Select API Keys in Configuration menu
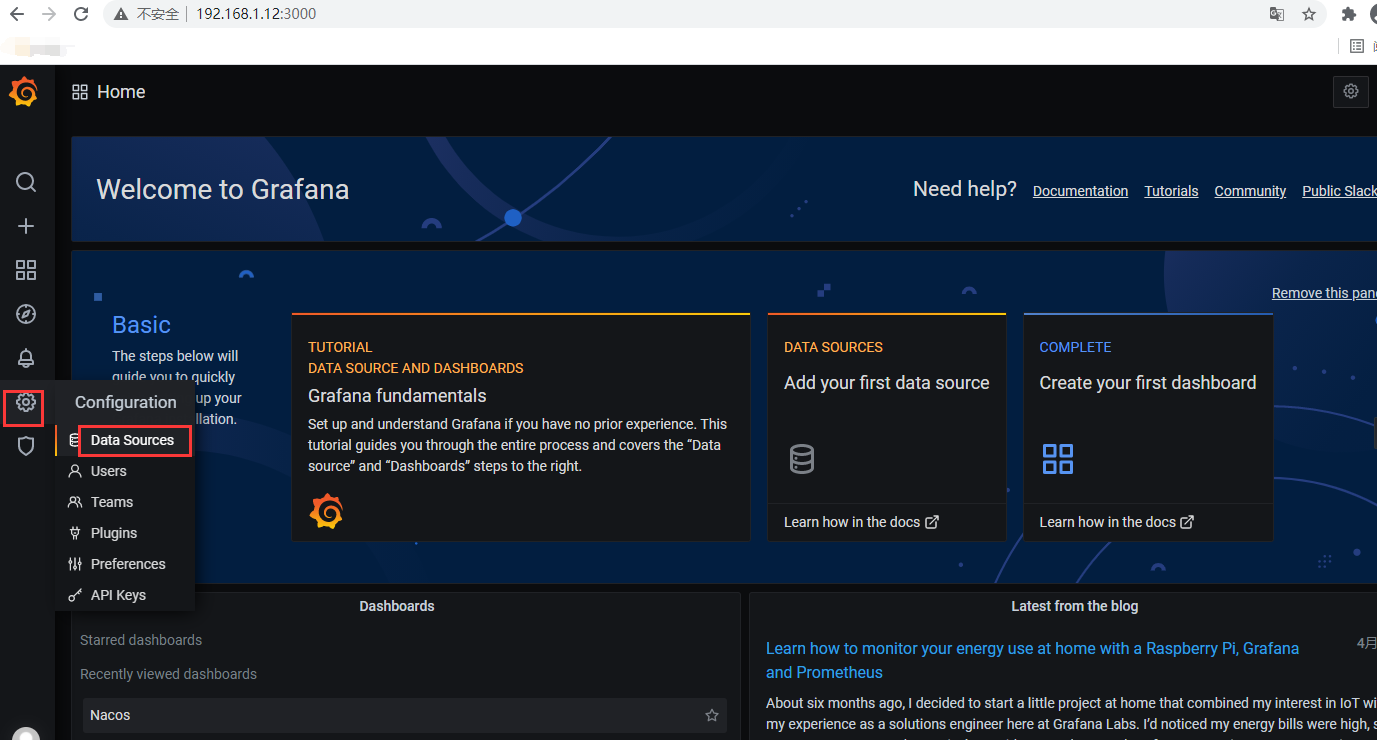Viewport: 1377px width, 740px height. pyautogui.click(x=118, y=594)
